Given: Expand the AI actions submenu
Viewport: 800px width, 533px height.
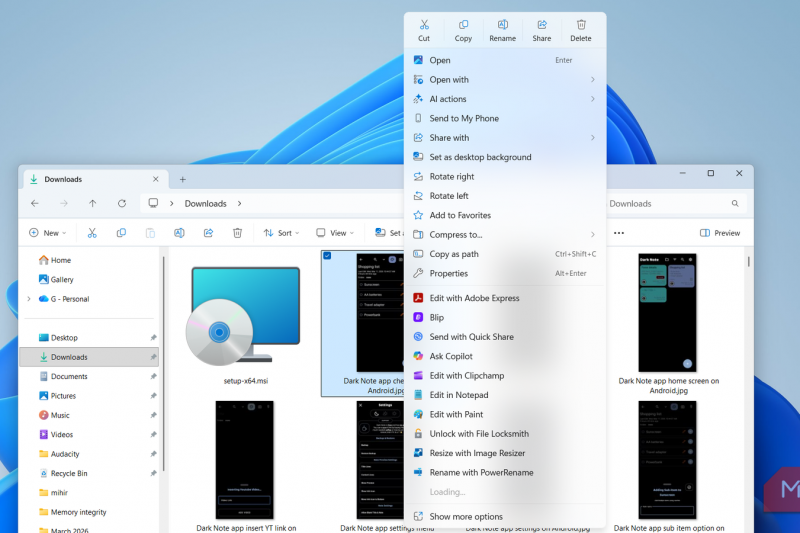Looking at the screenshot, I should point(505,99).
